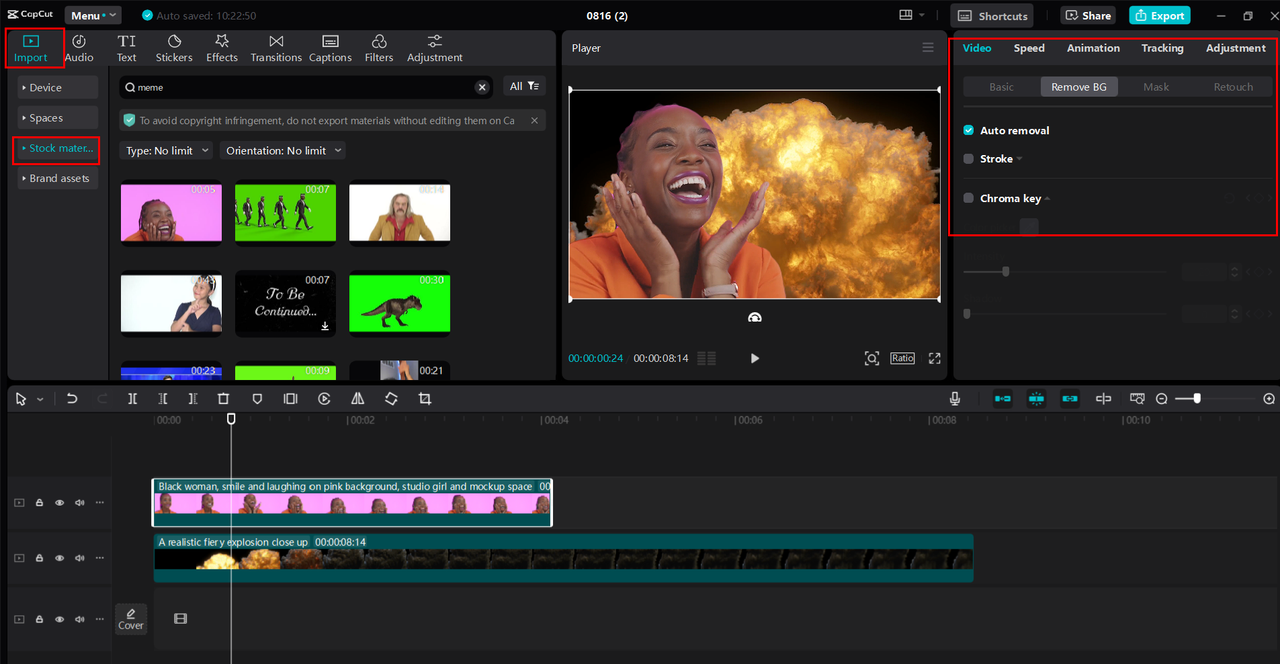Open more options for black woman track
1280x664 pixels.
tap(99, 503)
